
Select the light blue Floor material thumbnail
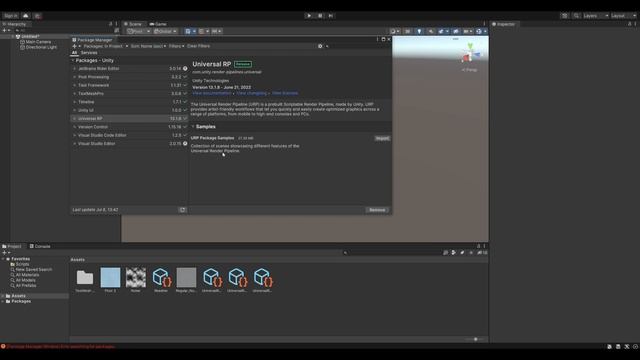pyautogui.click(x=110, y=278)
